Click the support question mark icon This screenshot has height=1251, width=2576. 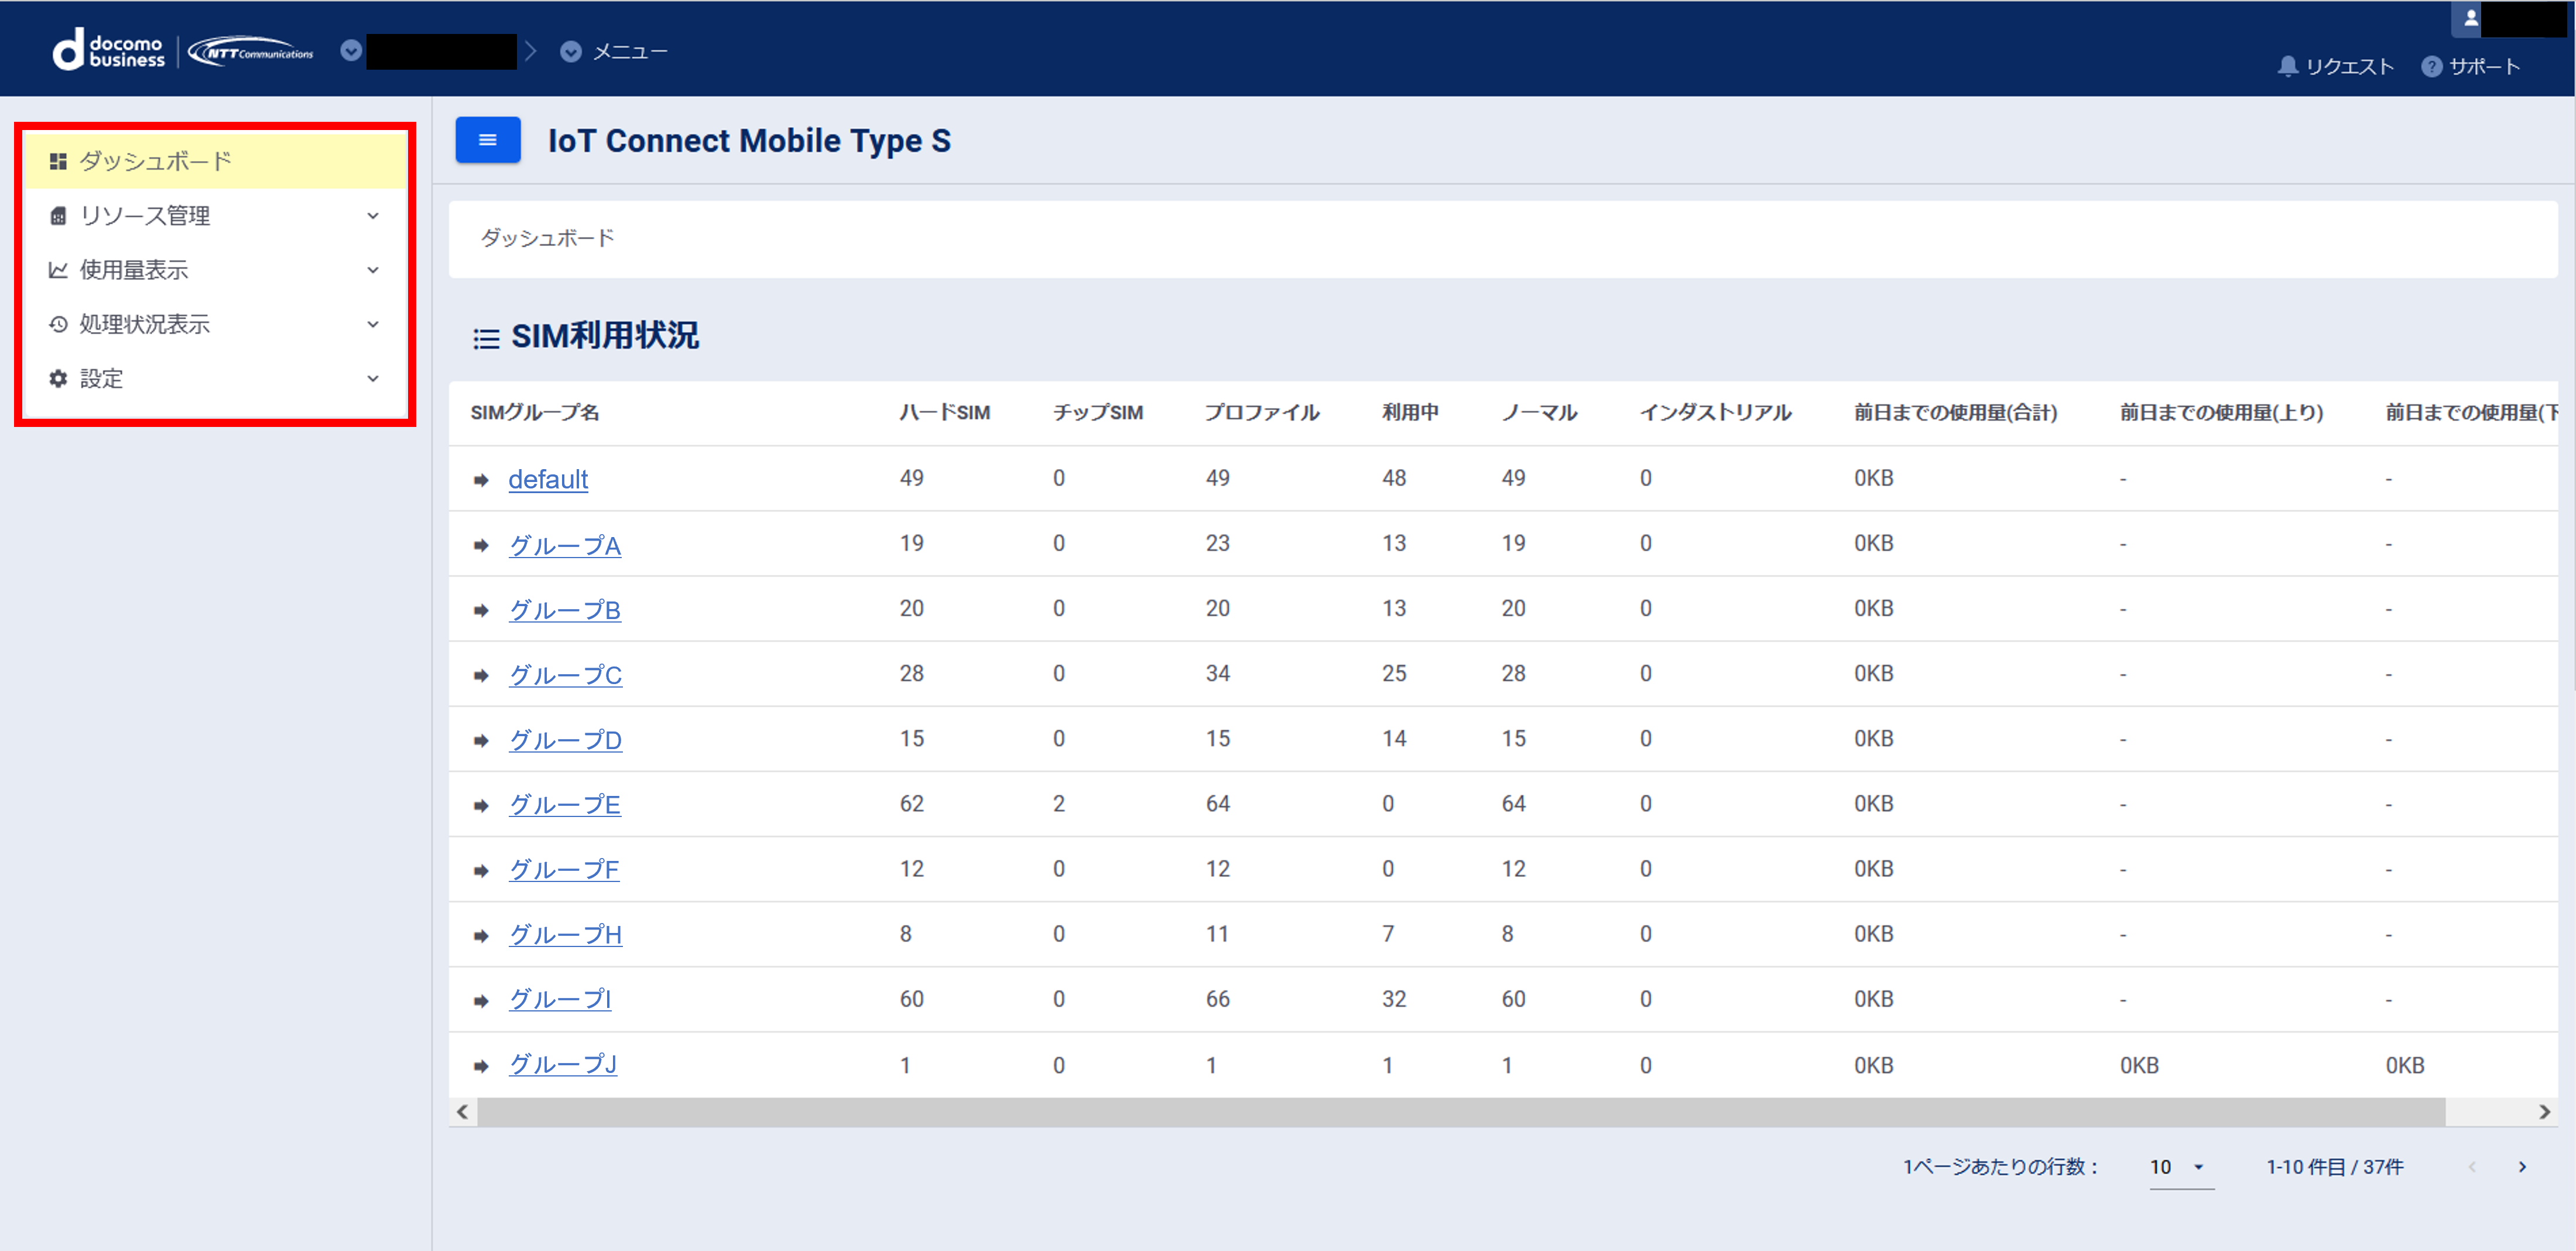2431,66
